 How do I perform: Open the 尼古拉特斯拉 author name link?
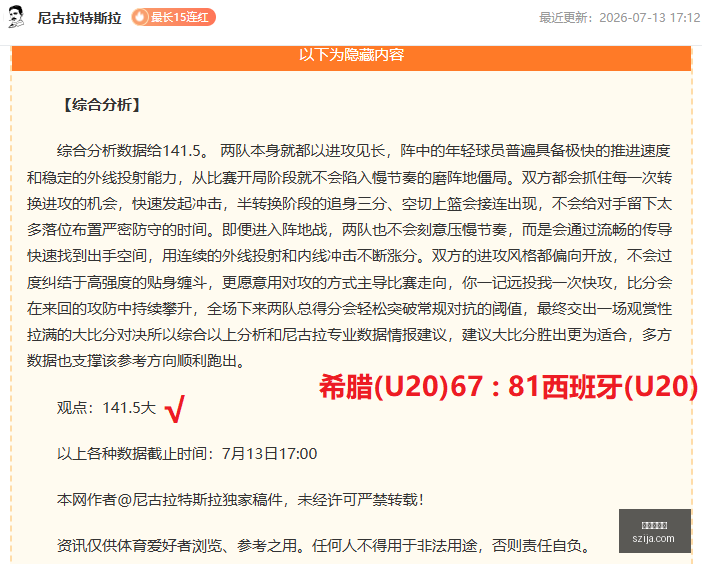[79, 18]
